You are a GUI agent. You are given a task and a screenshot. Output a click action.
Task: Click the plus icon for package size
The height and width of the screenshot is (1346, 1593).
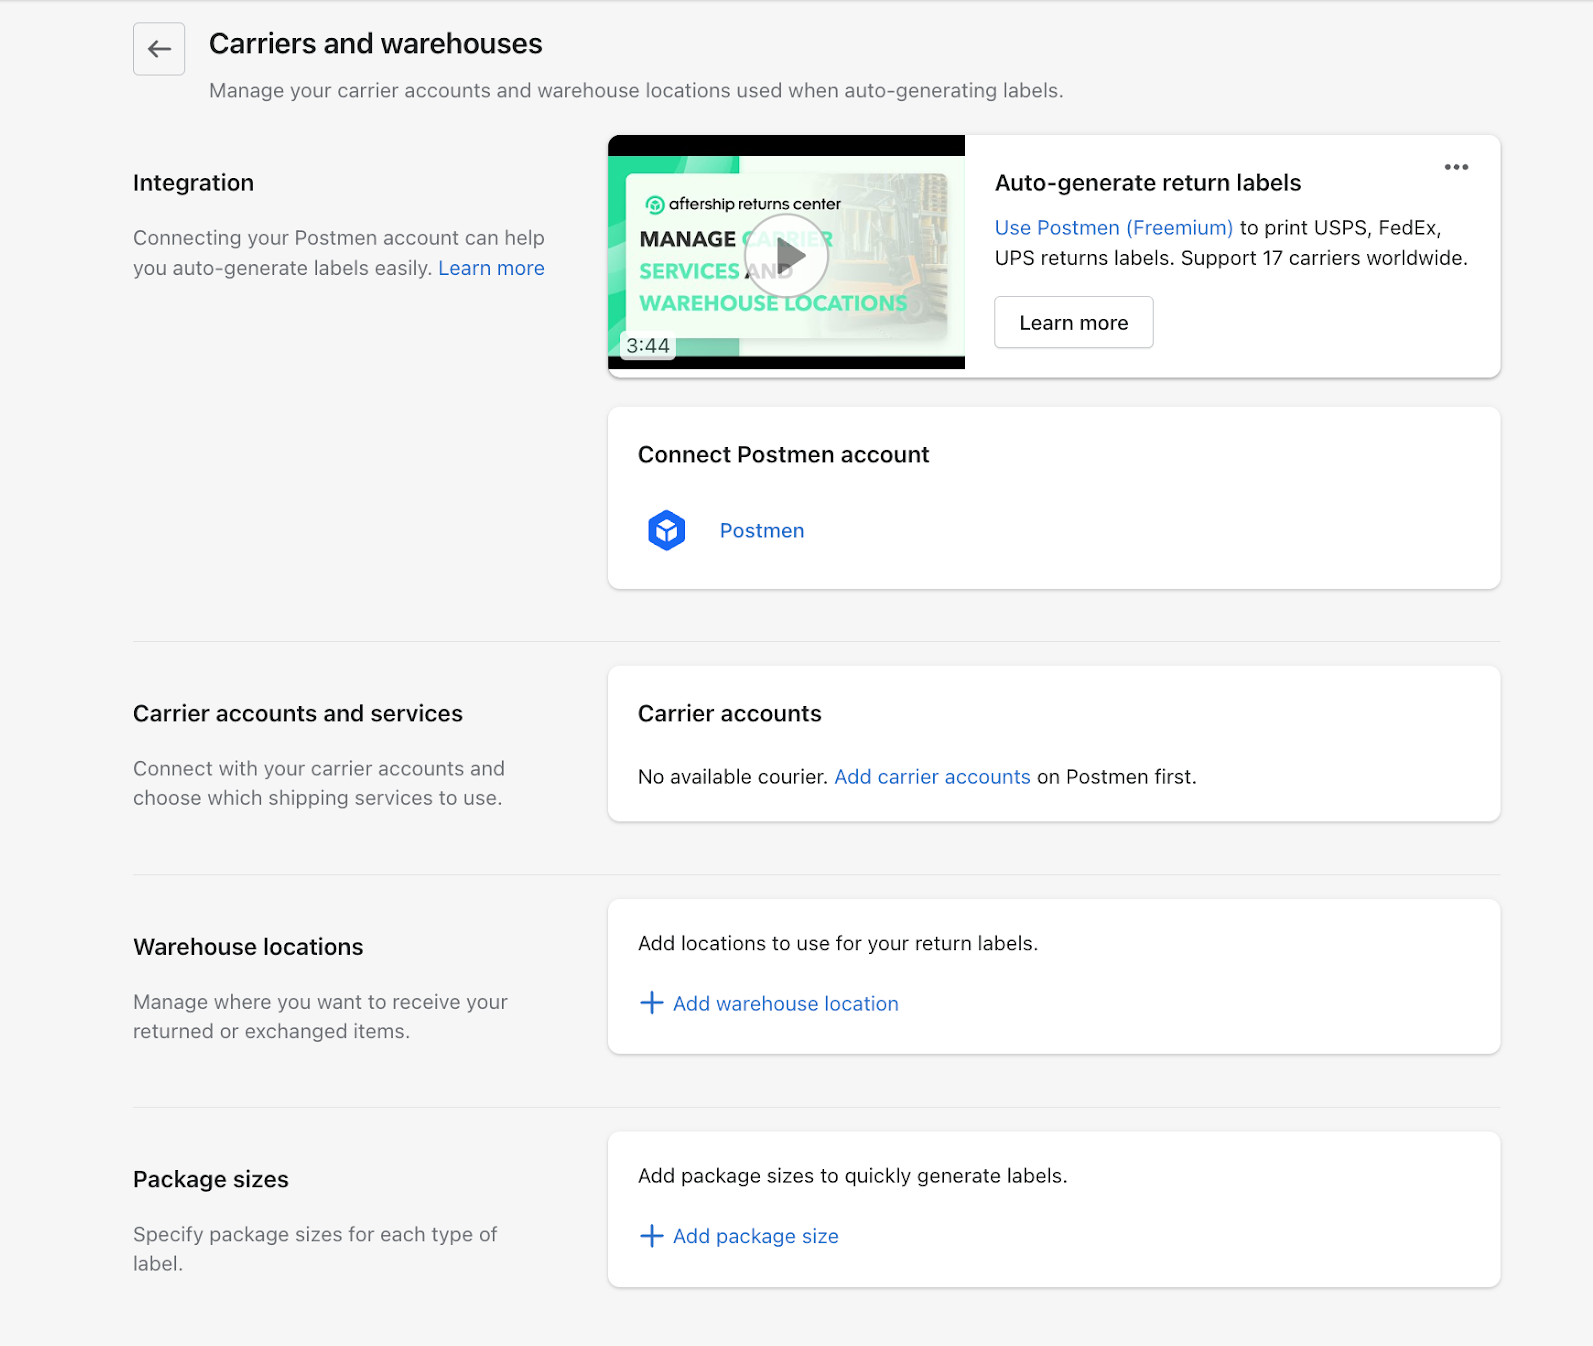pos(651,1236)
